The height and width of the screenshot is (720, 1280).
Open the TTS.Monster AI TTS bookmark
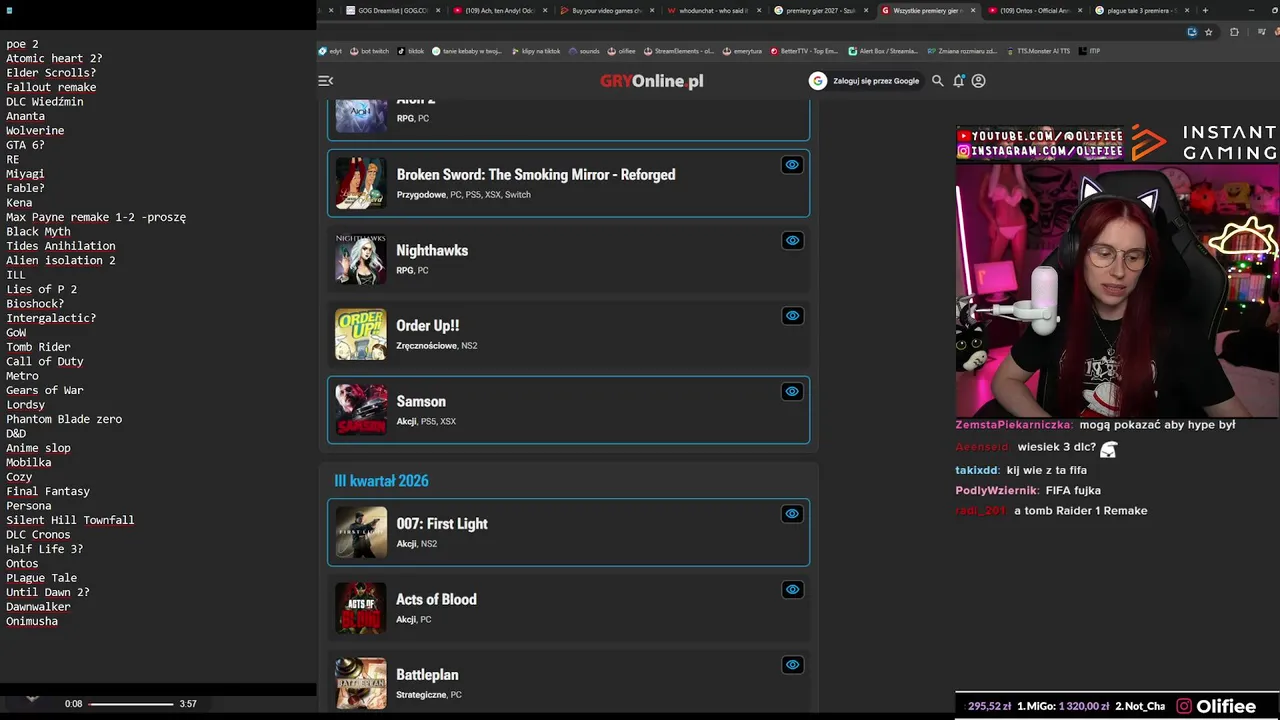[1038, 51]
